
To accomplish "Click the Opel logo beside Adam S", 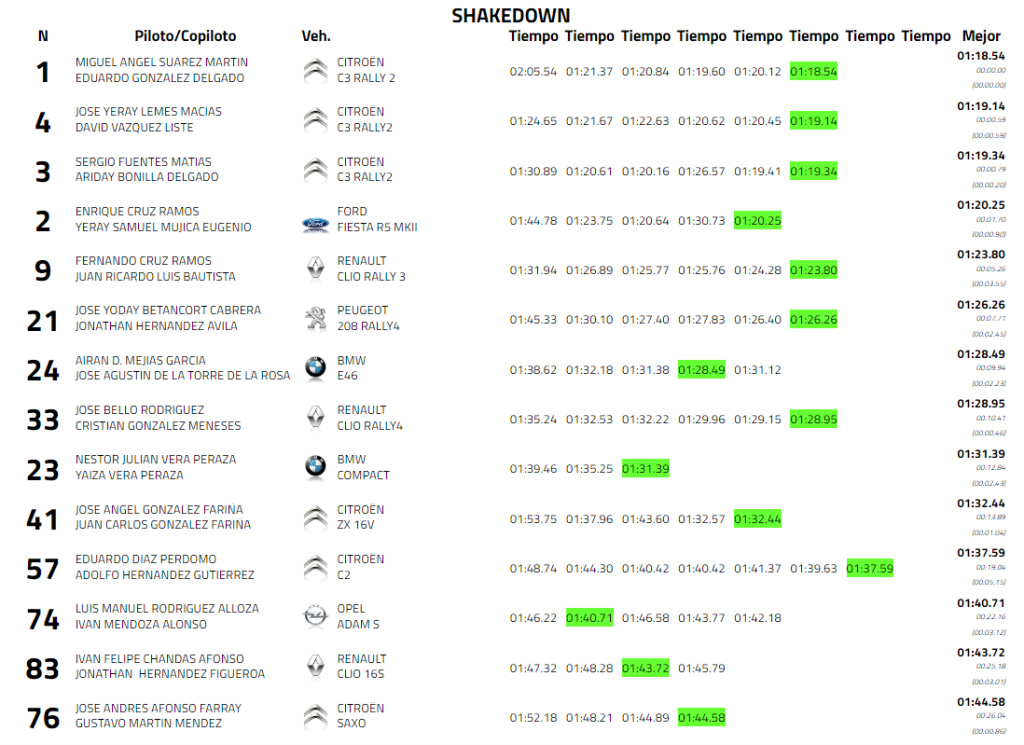I will click(315, 617).
